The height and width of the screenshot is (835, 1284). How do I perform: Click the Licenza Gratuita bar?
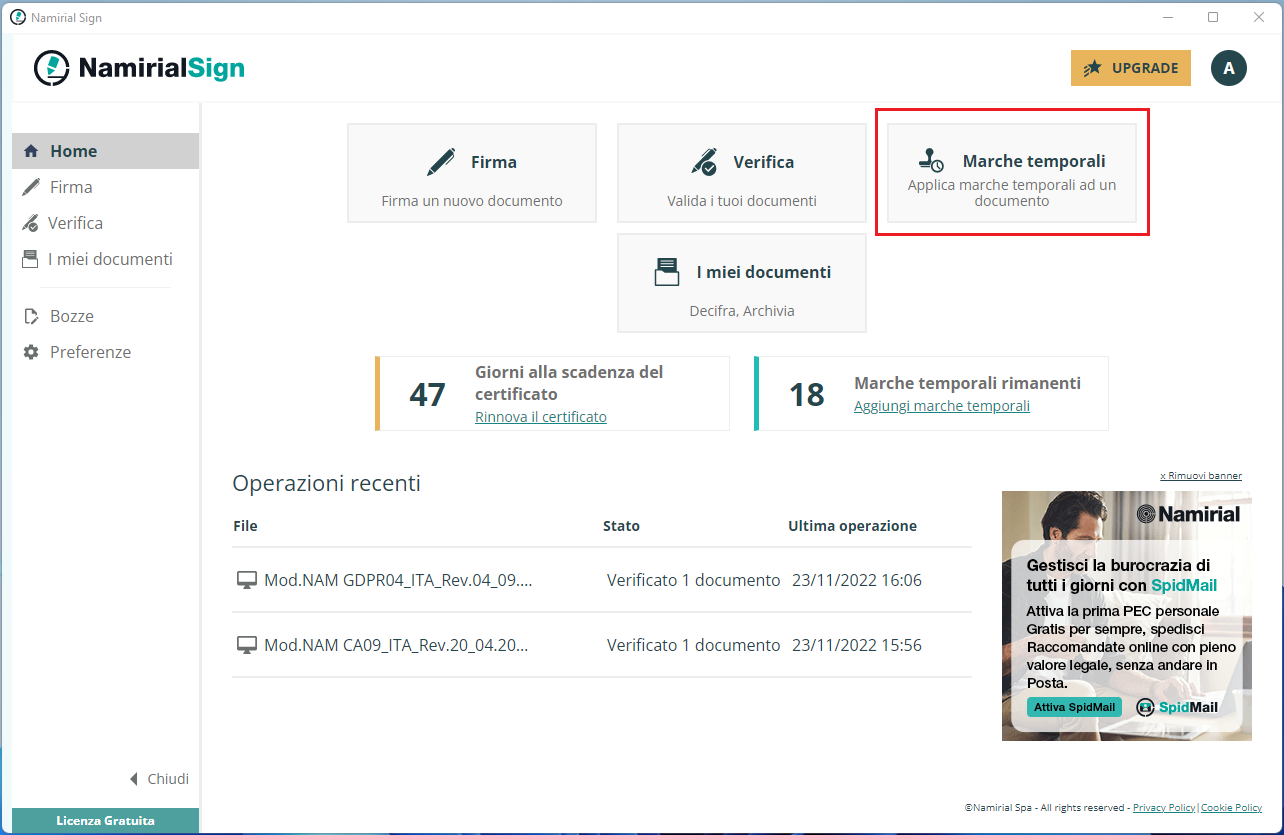click(105, 820)
